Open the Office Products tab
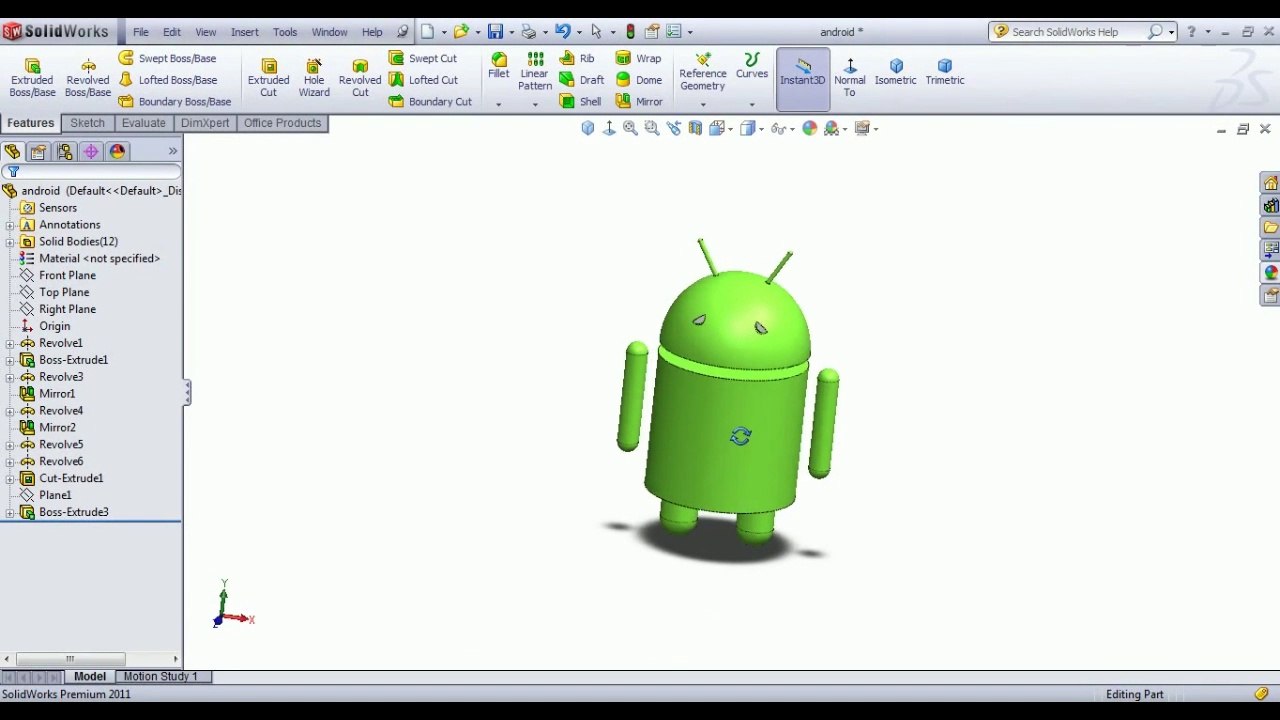Screen dimensions: 1280x720 pos(282,123)
